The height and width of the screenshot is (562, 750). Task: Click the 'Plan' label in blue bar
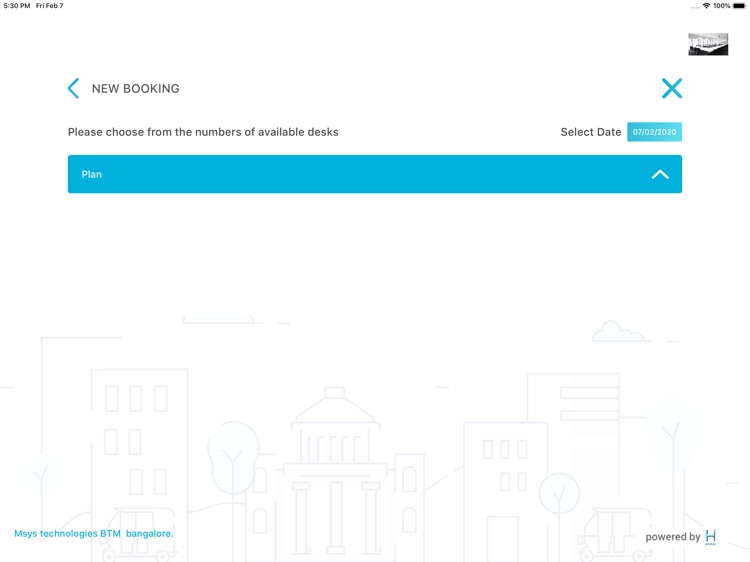(x=91, y=174)
